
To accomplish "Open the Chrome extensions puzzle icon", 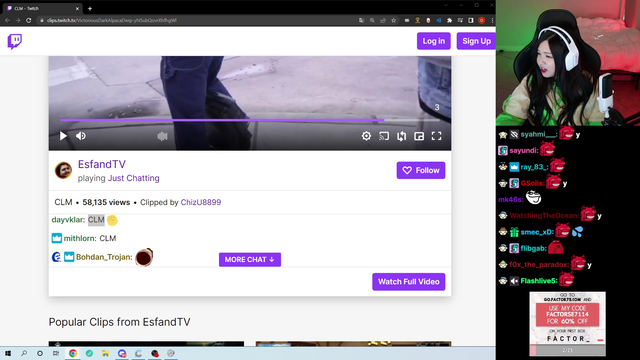I will point(449,20).
